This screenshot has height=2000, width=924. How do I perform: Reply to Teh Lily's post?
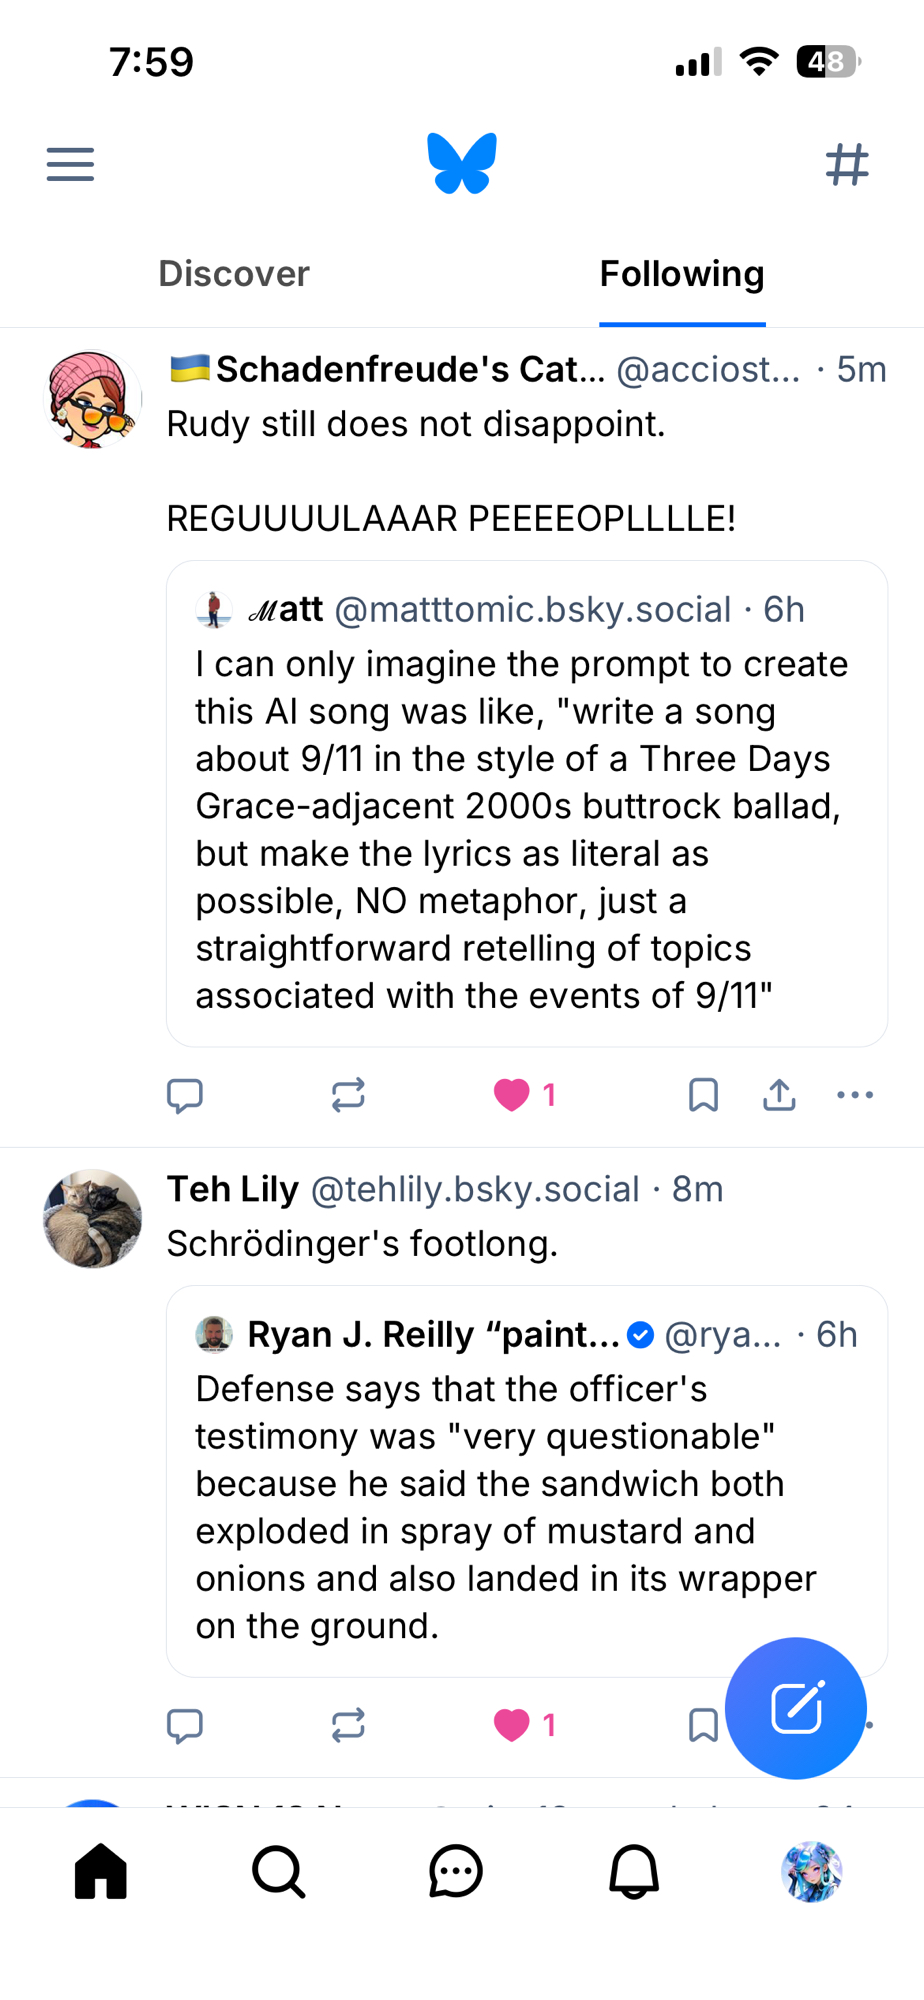pyautogui.click(x=185, y=1725)
